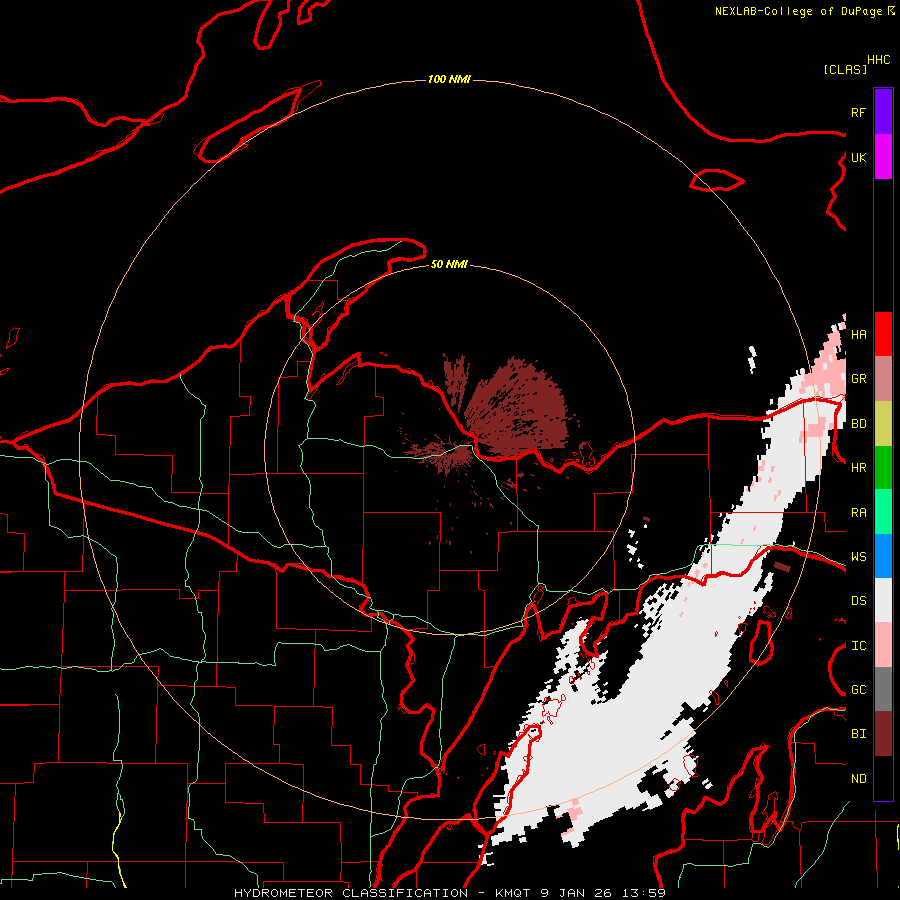900x900 pixels.
Task: Click the BI dark red swatch
Action: (883, 734)
